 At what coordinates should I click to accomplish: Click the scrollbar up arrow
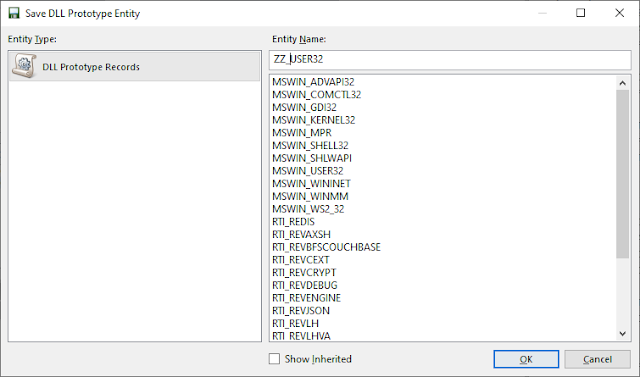(x=622, y=83)
